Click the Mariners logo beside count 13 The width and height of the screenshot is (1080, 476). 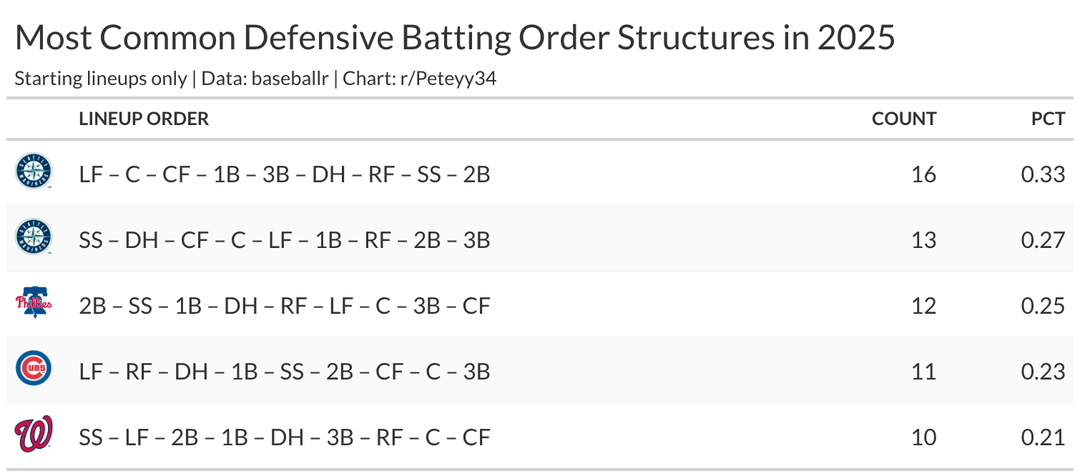tap(33, 239)
